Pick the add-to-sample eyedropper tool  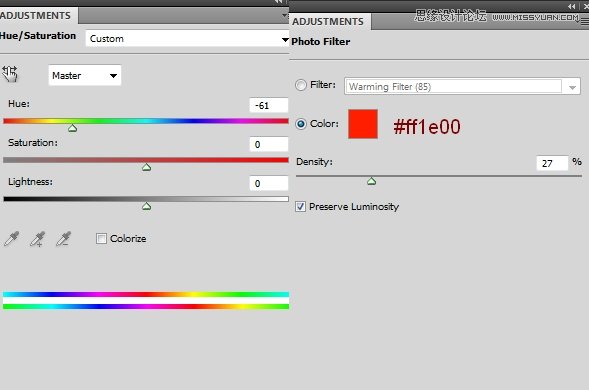(38, 239)
